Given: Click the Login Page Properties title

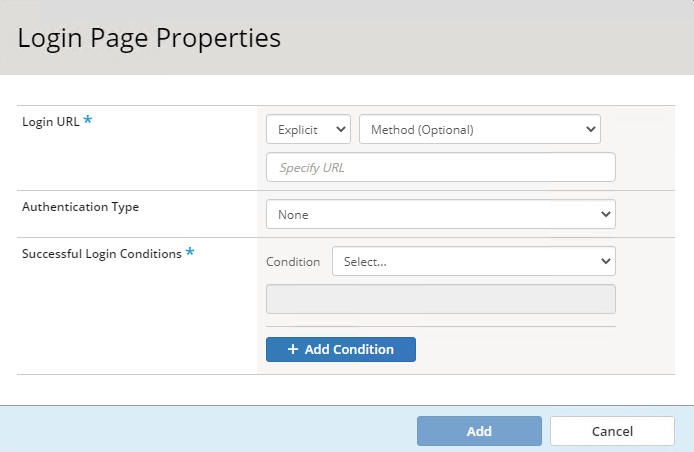Looking at the screenshot, I should point(149,39).
